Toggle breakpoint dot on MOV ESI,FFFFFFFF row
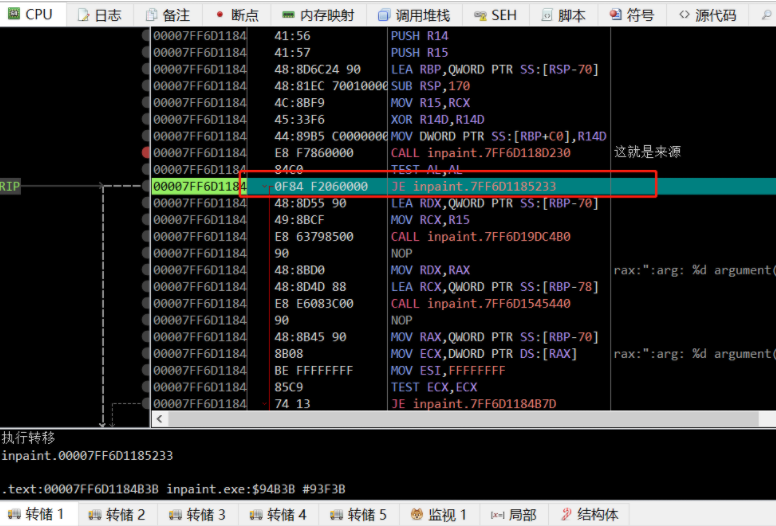The image size is (776, 526). point(146,371)
